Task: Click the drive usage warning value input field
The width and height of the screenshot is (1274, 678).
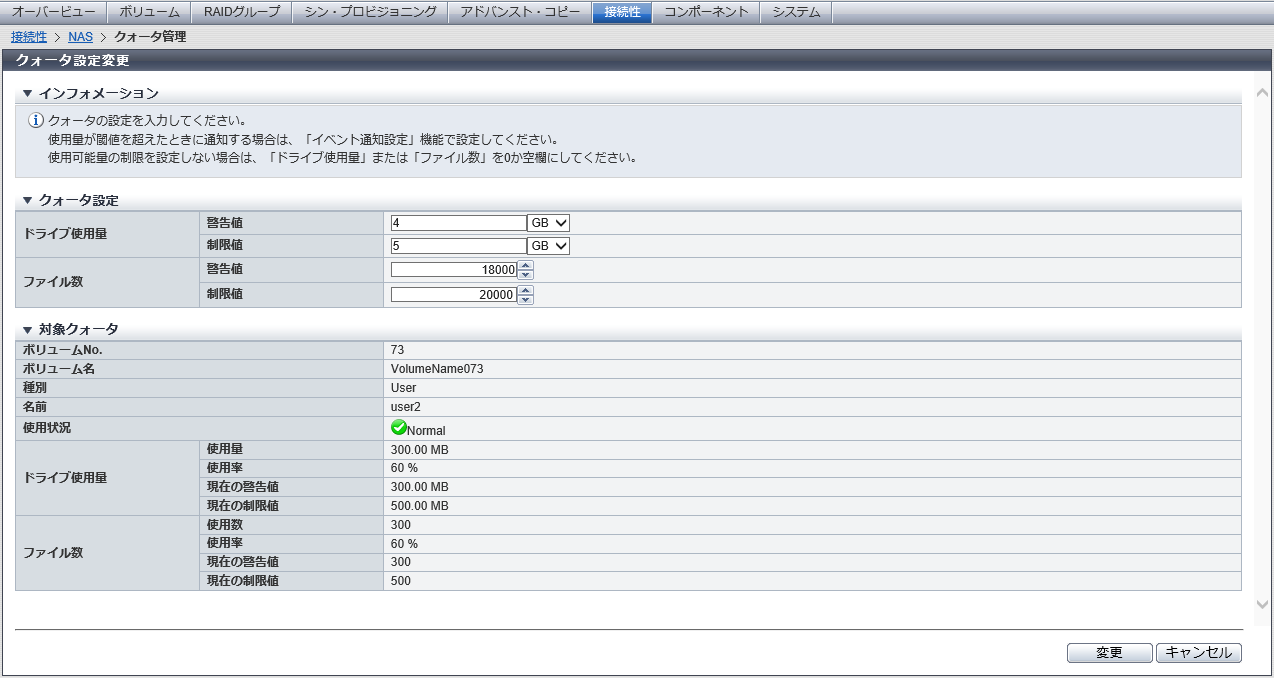Action: click(458, 223)
